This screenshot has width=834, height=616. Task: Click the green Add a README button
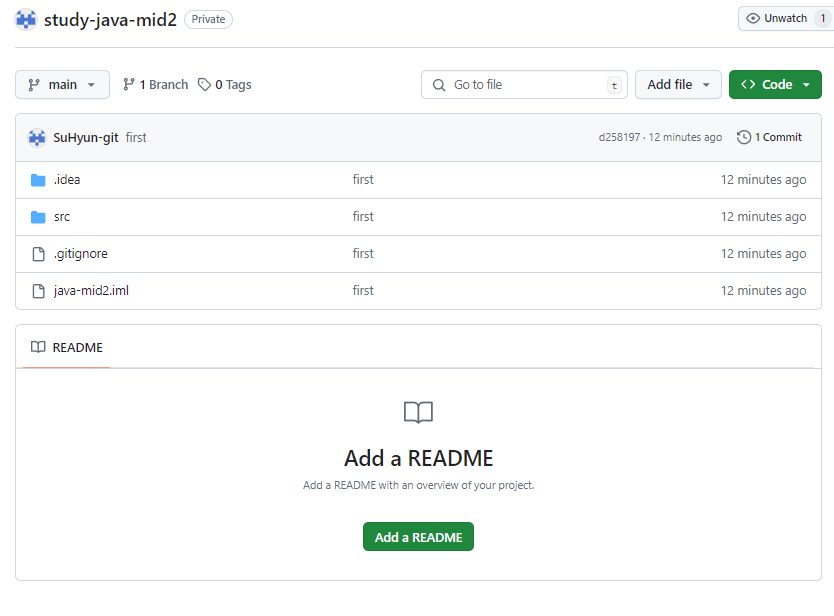pos(419,537)
